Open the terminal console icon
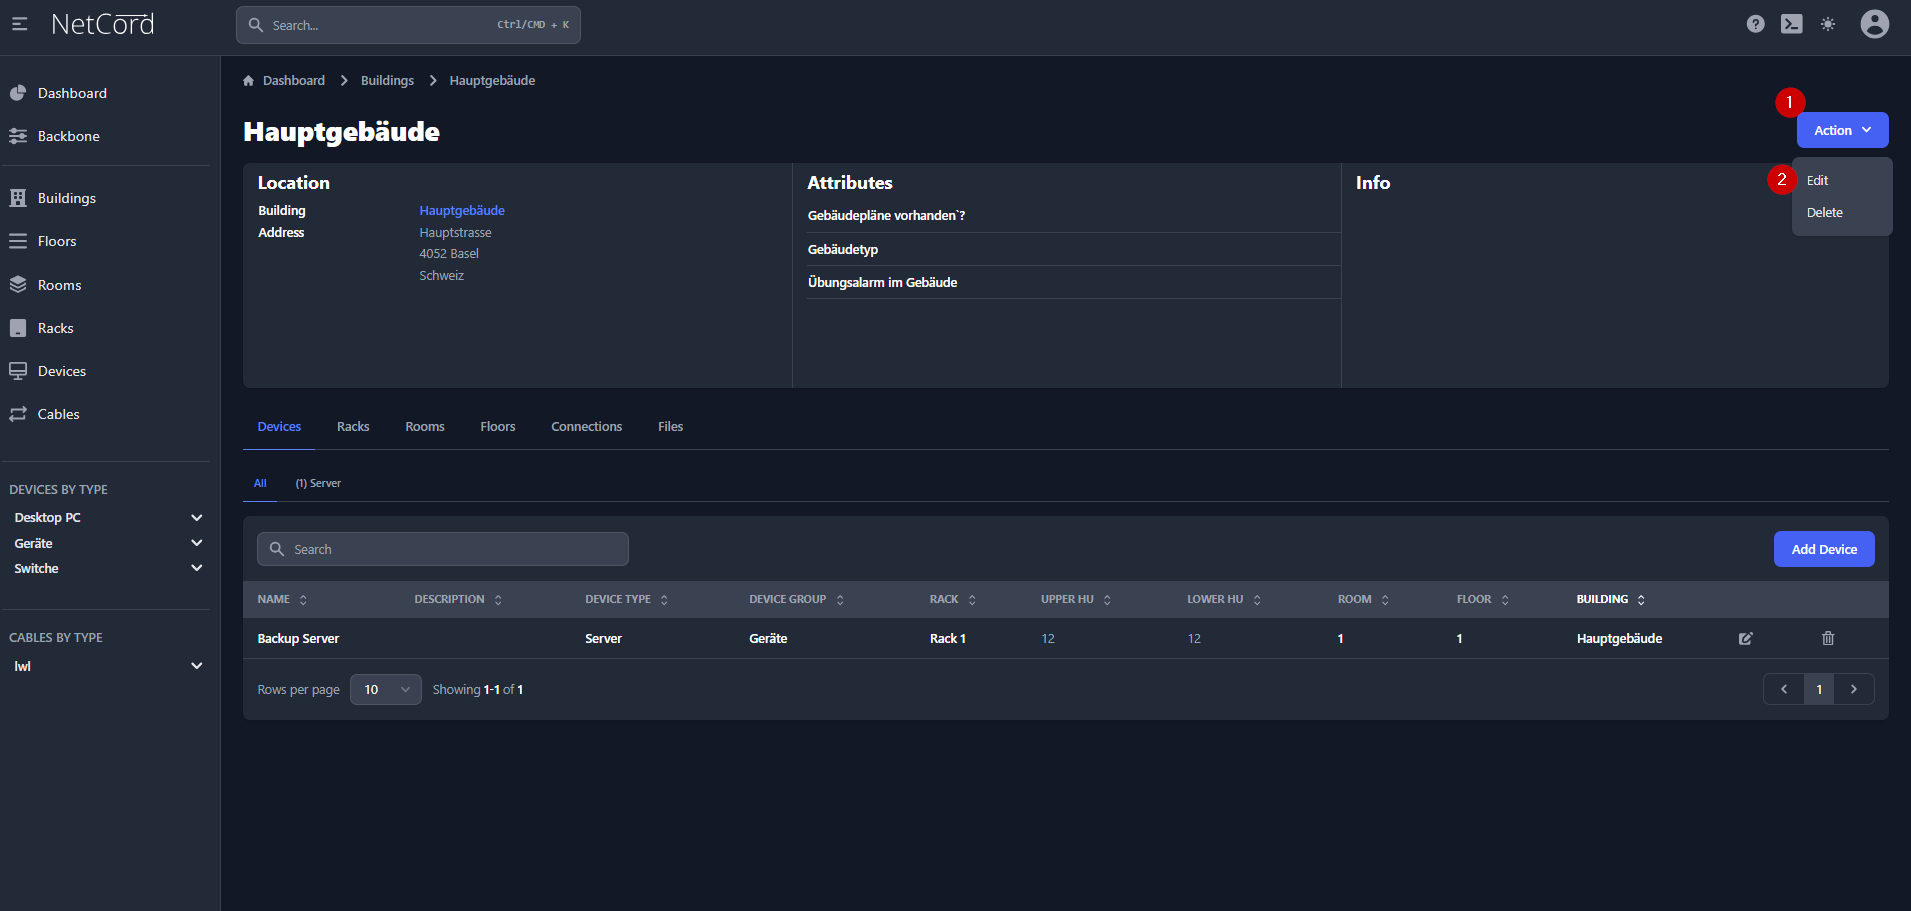The height and width of the screenshot is (911, 1911). click(x=1792, y=24)
